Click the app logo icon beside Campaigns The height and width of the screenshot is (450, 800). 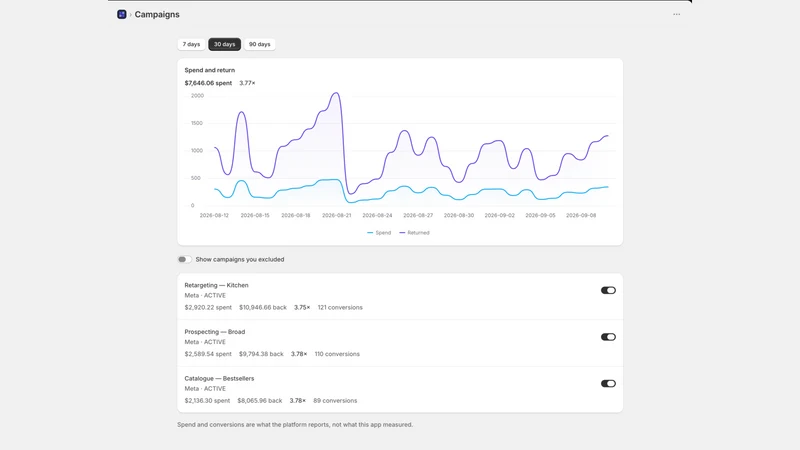click(121, 14)
